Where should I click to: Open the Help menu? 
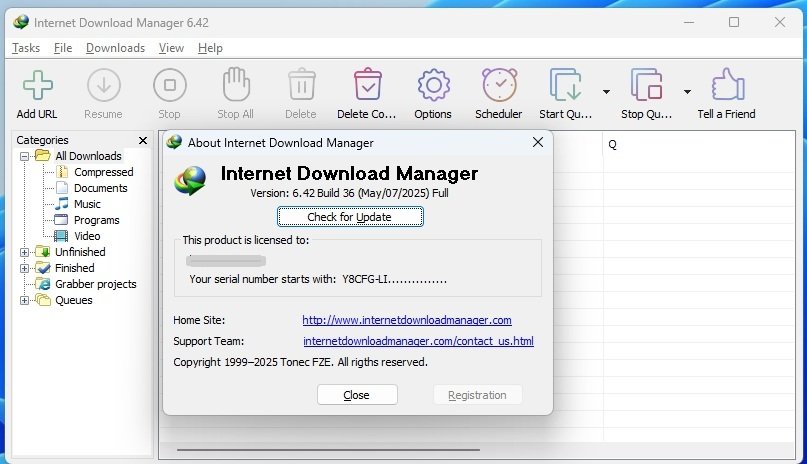point(210,48)
